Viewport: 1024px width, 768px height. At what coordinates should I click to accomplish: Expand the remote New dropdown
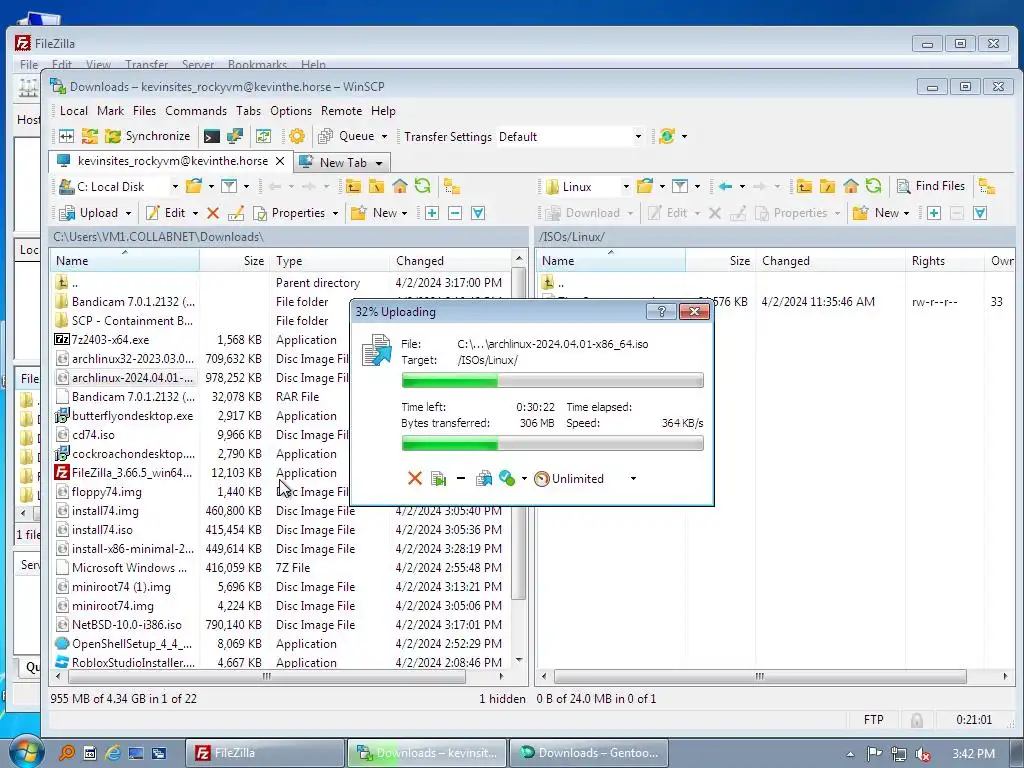906,214
